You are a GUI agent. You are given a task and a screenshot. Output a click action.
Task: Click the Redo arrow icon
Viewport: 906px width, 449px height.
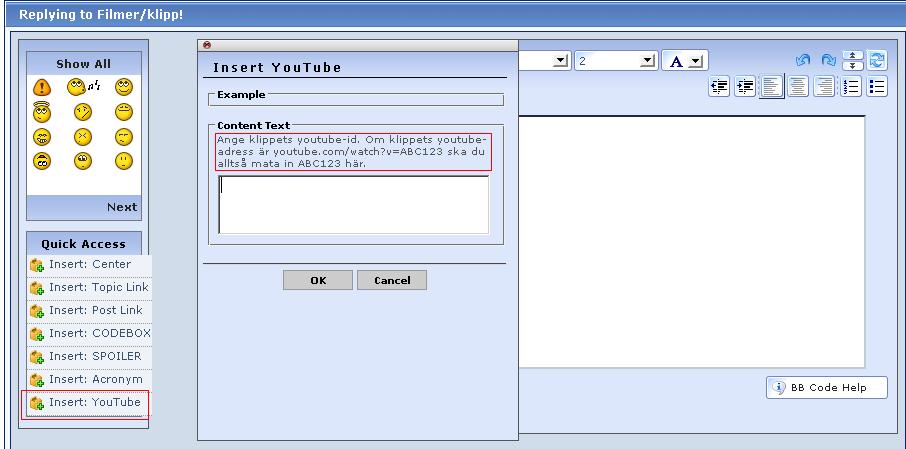point(829,60)
